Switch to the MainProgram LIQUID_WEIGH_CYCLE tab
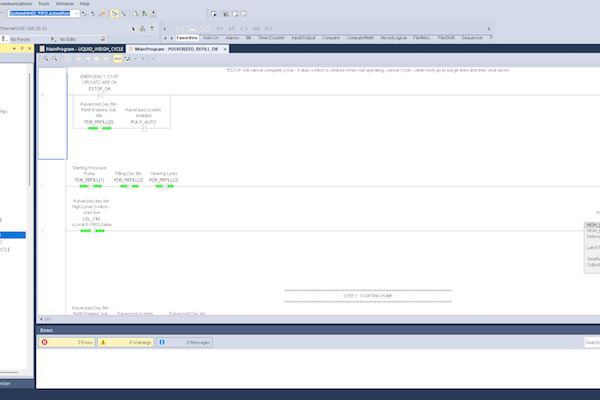600x400 pixels. click(82, 49)
